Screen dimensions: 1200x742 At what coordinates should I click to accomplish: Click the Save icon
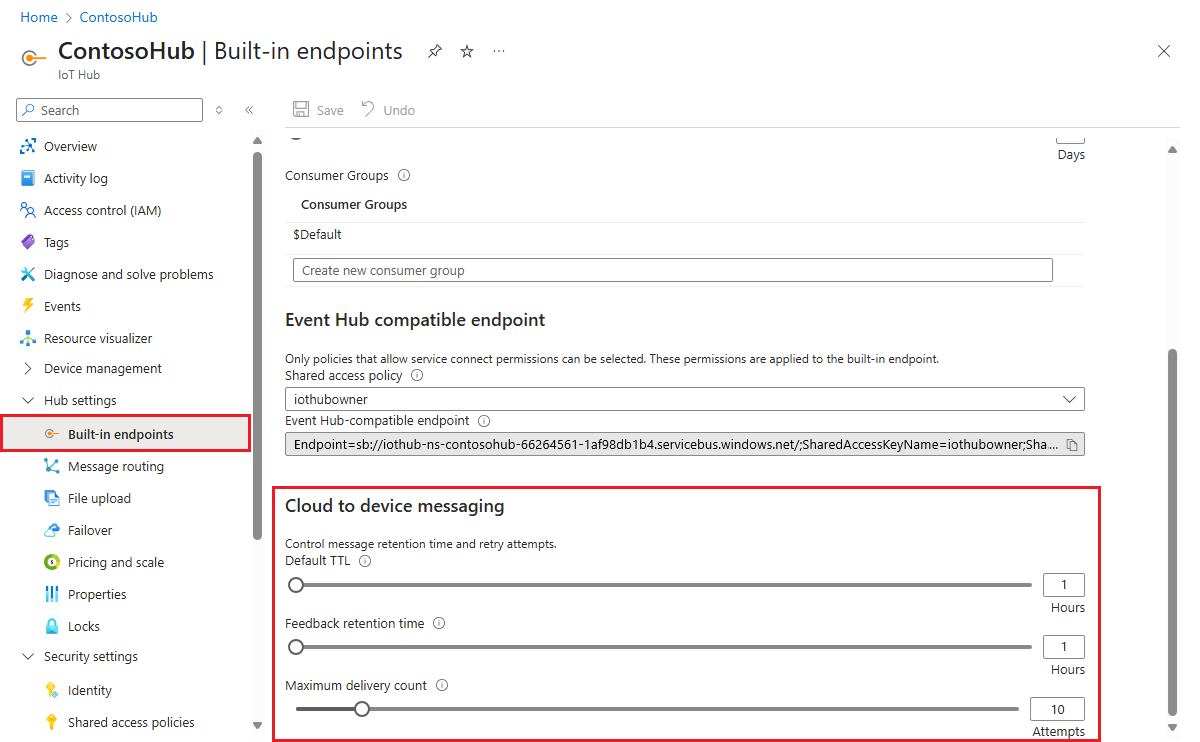tap(317, 109)
